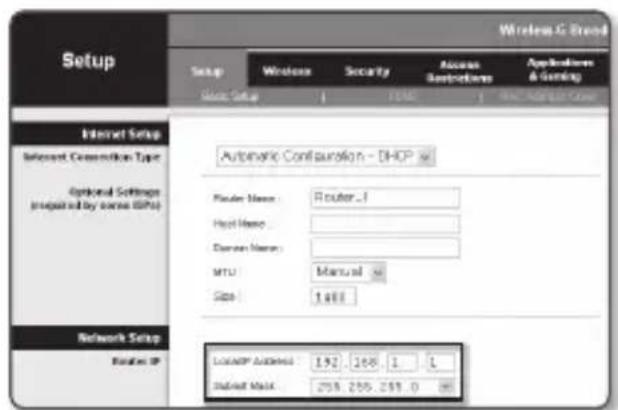Open the Subnet Mask dropdown
Image resolution: width=618 pixels, height=410 pixels.
click(382, 387)
